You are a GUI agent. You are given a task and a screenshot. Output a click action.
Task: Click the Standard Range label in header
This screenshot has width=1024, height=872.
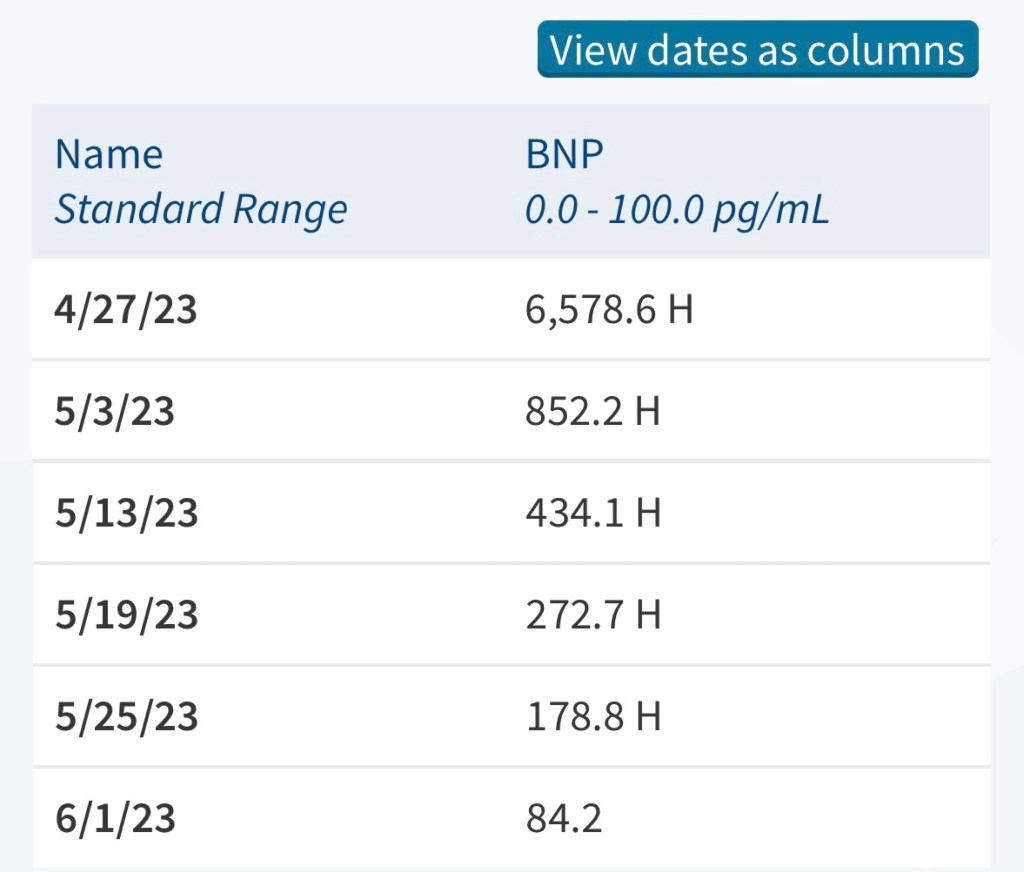[x=200, y=210]
